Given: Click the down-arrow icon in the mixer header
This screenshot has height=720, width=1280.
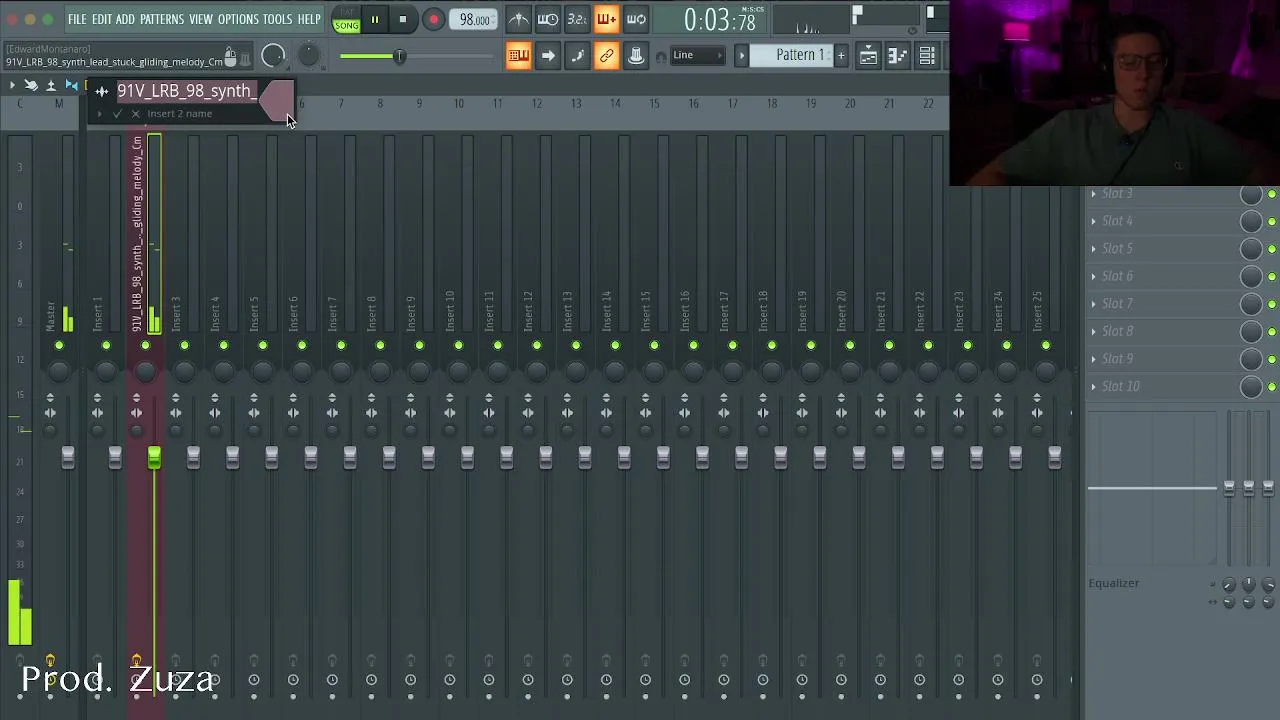Looking at the screenshot, I should point(51,86).
